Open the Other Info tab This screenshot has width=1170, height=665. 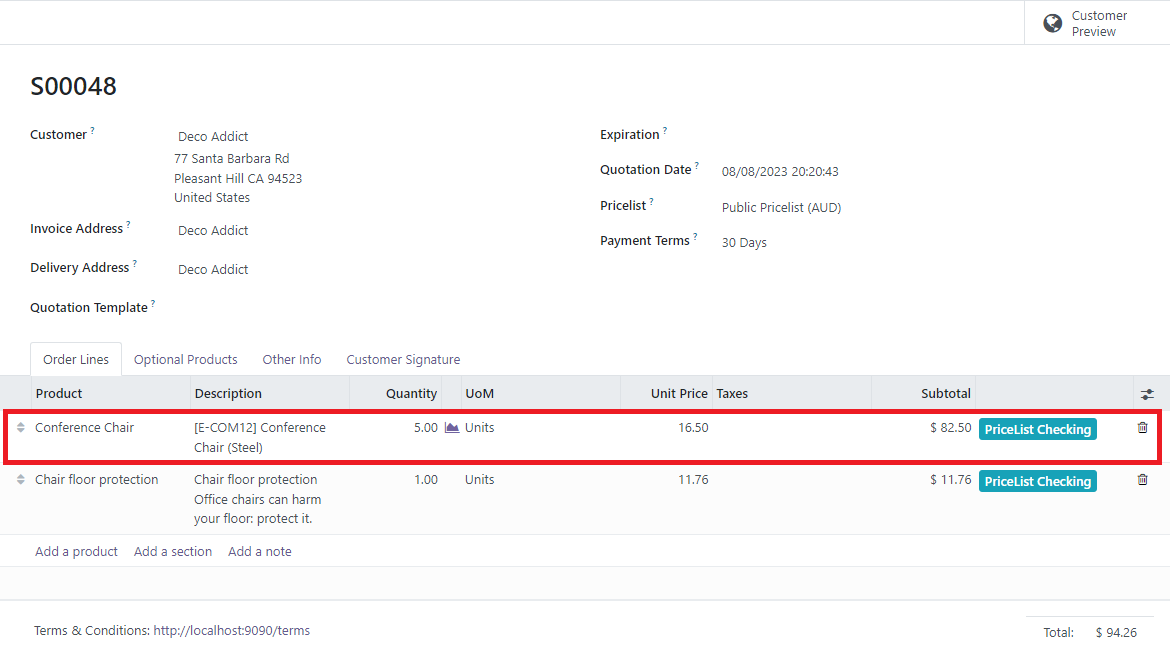coord(292,360)
